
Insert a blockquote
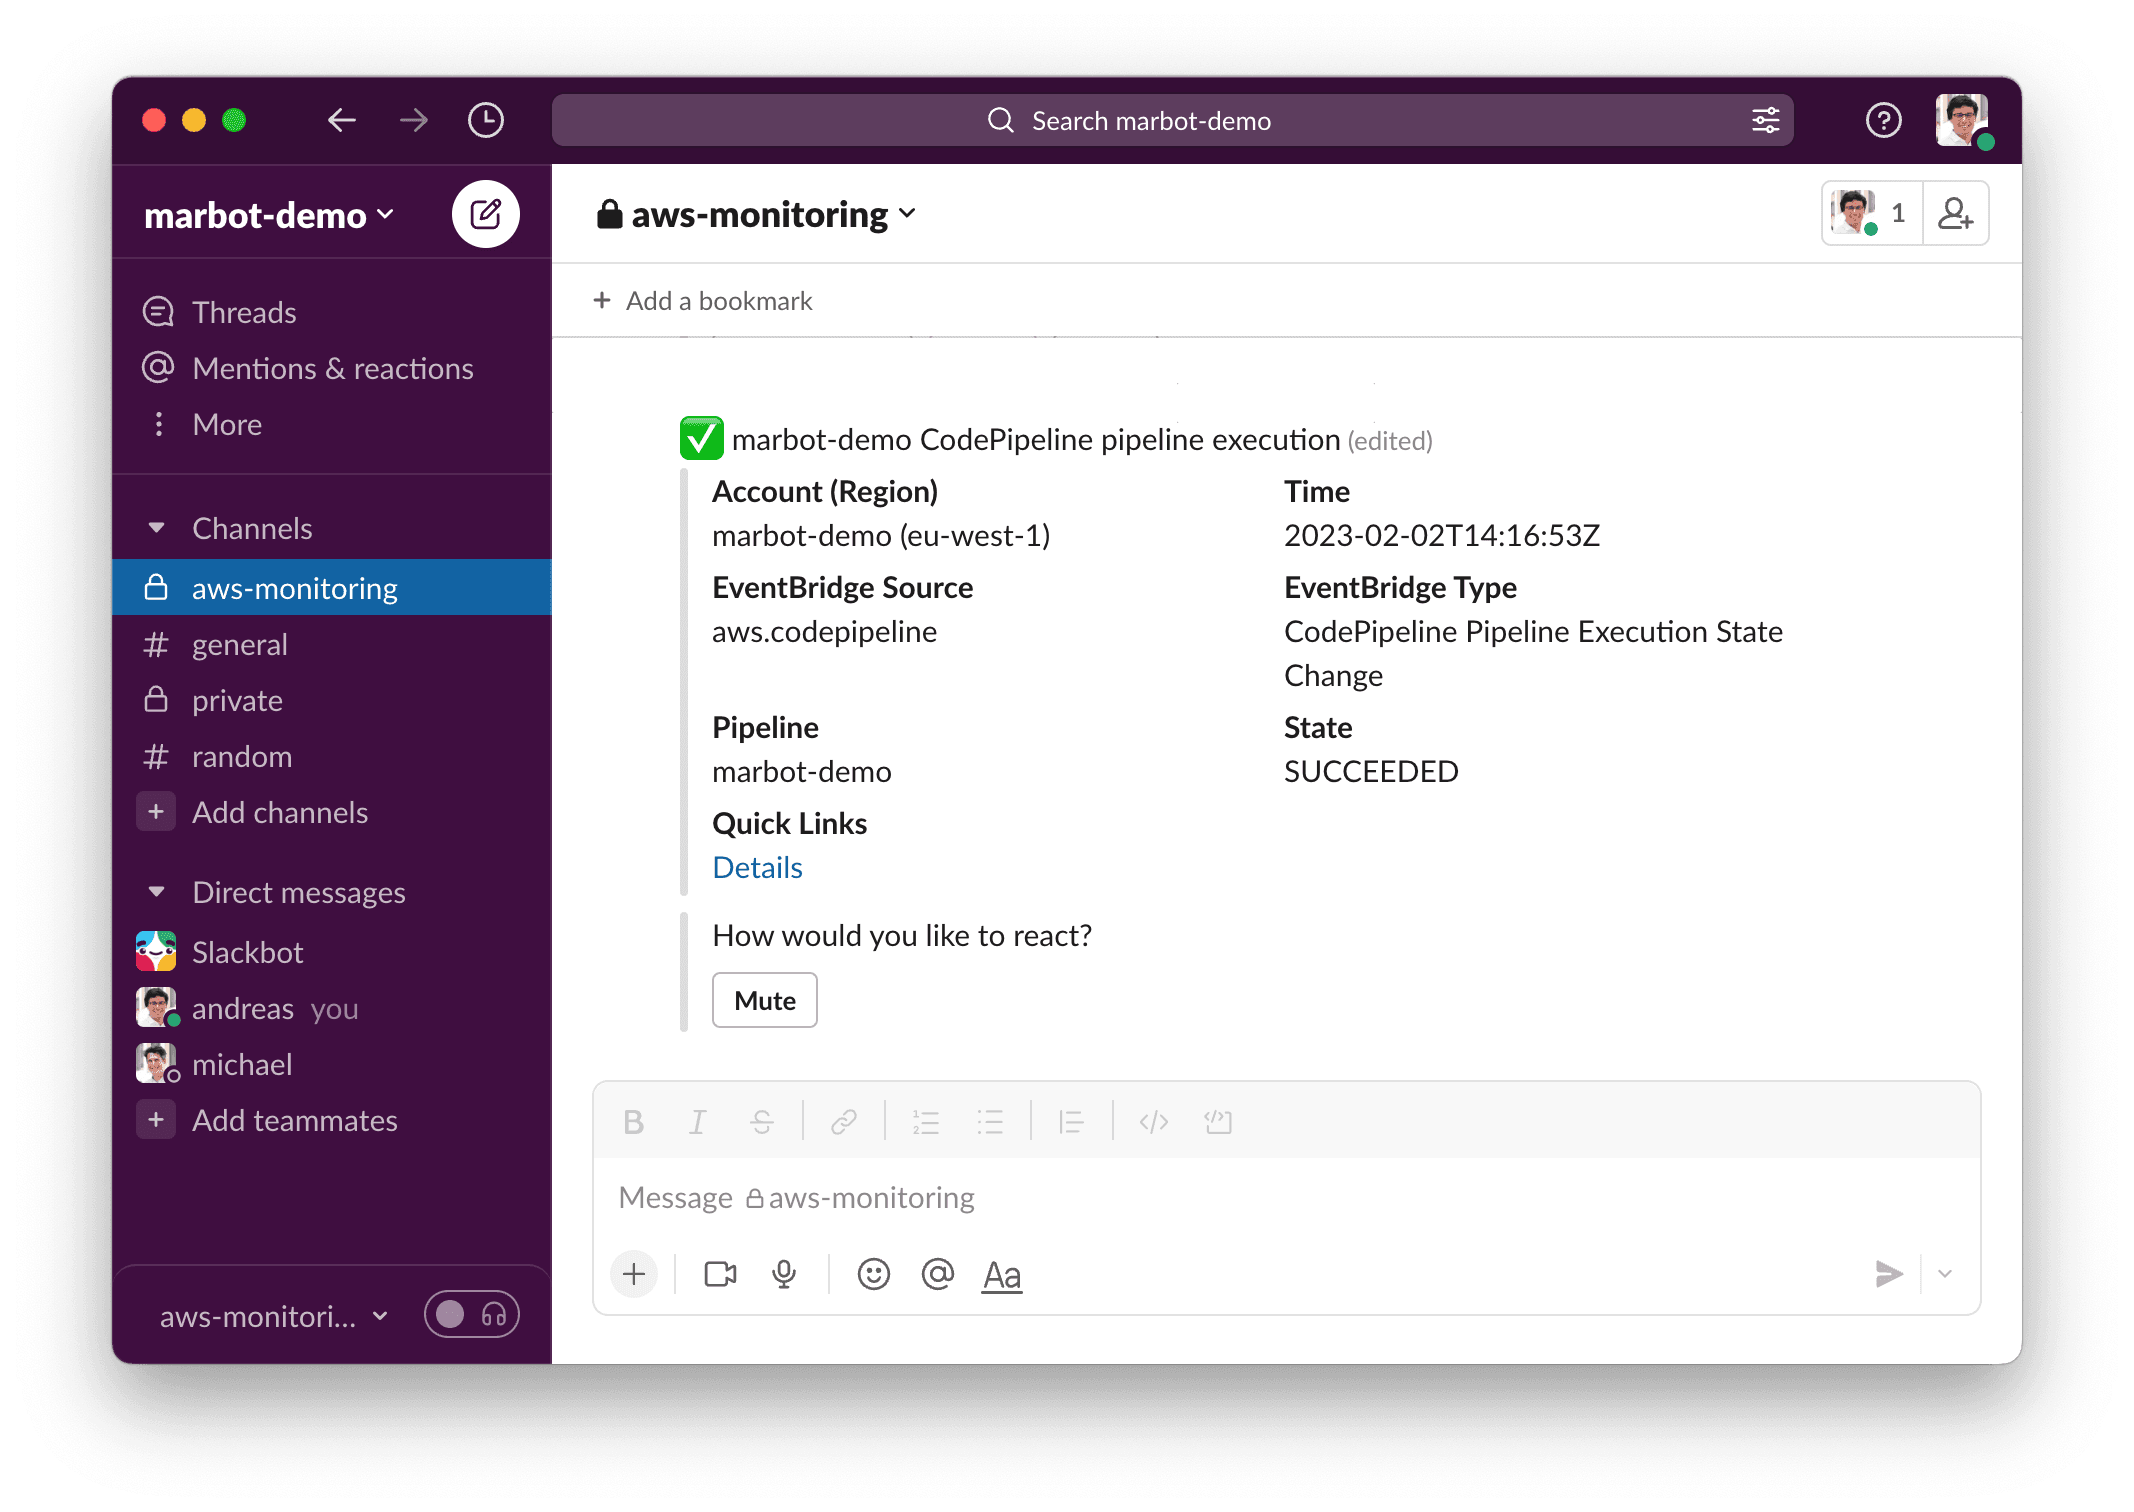pyautogui.click(x=1071, y=1122)
